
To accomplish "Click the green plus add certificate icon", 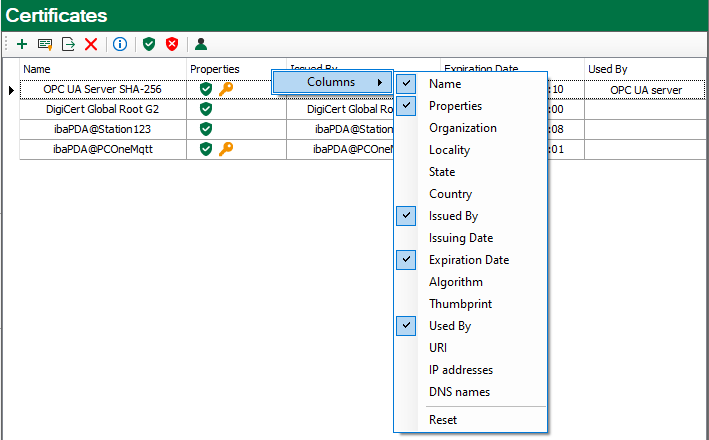I will click(22, 44).
